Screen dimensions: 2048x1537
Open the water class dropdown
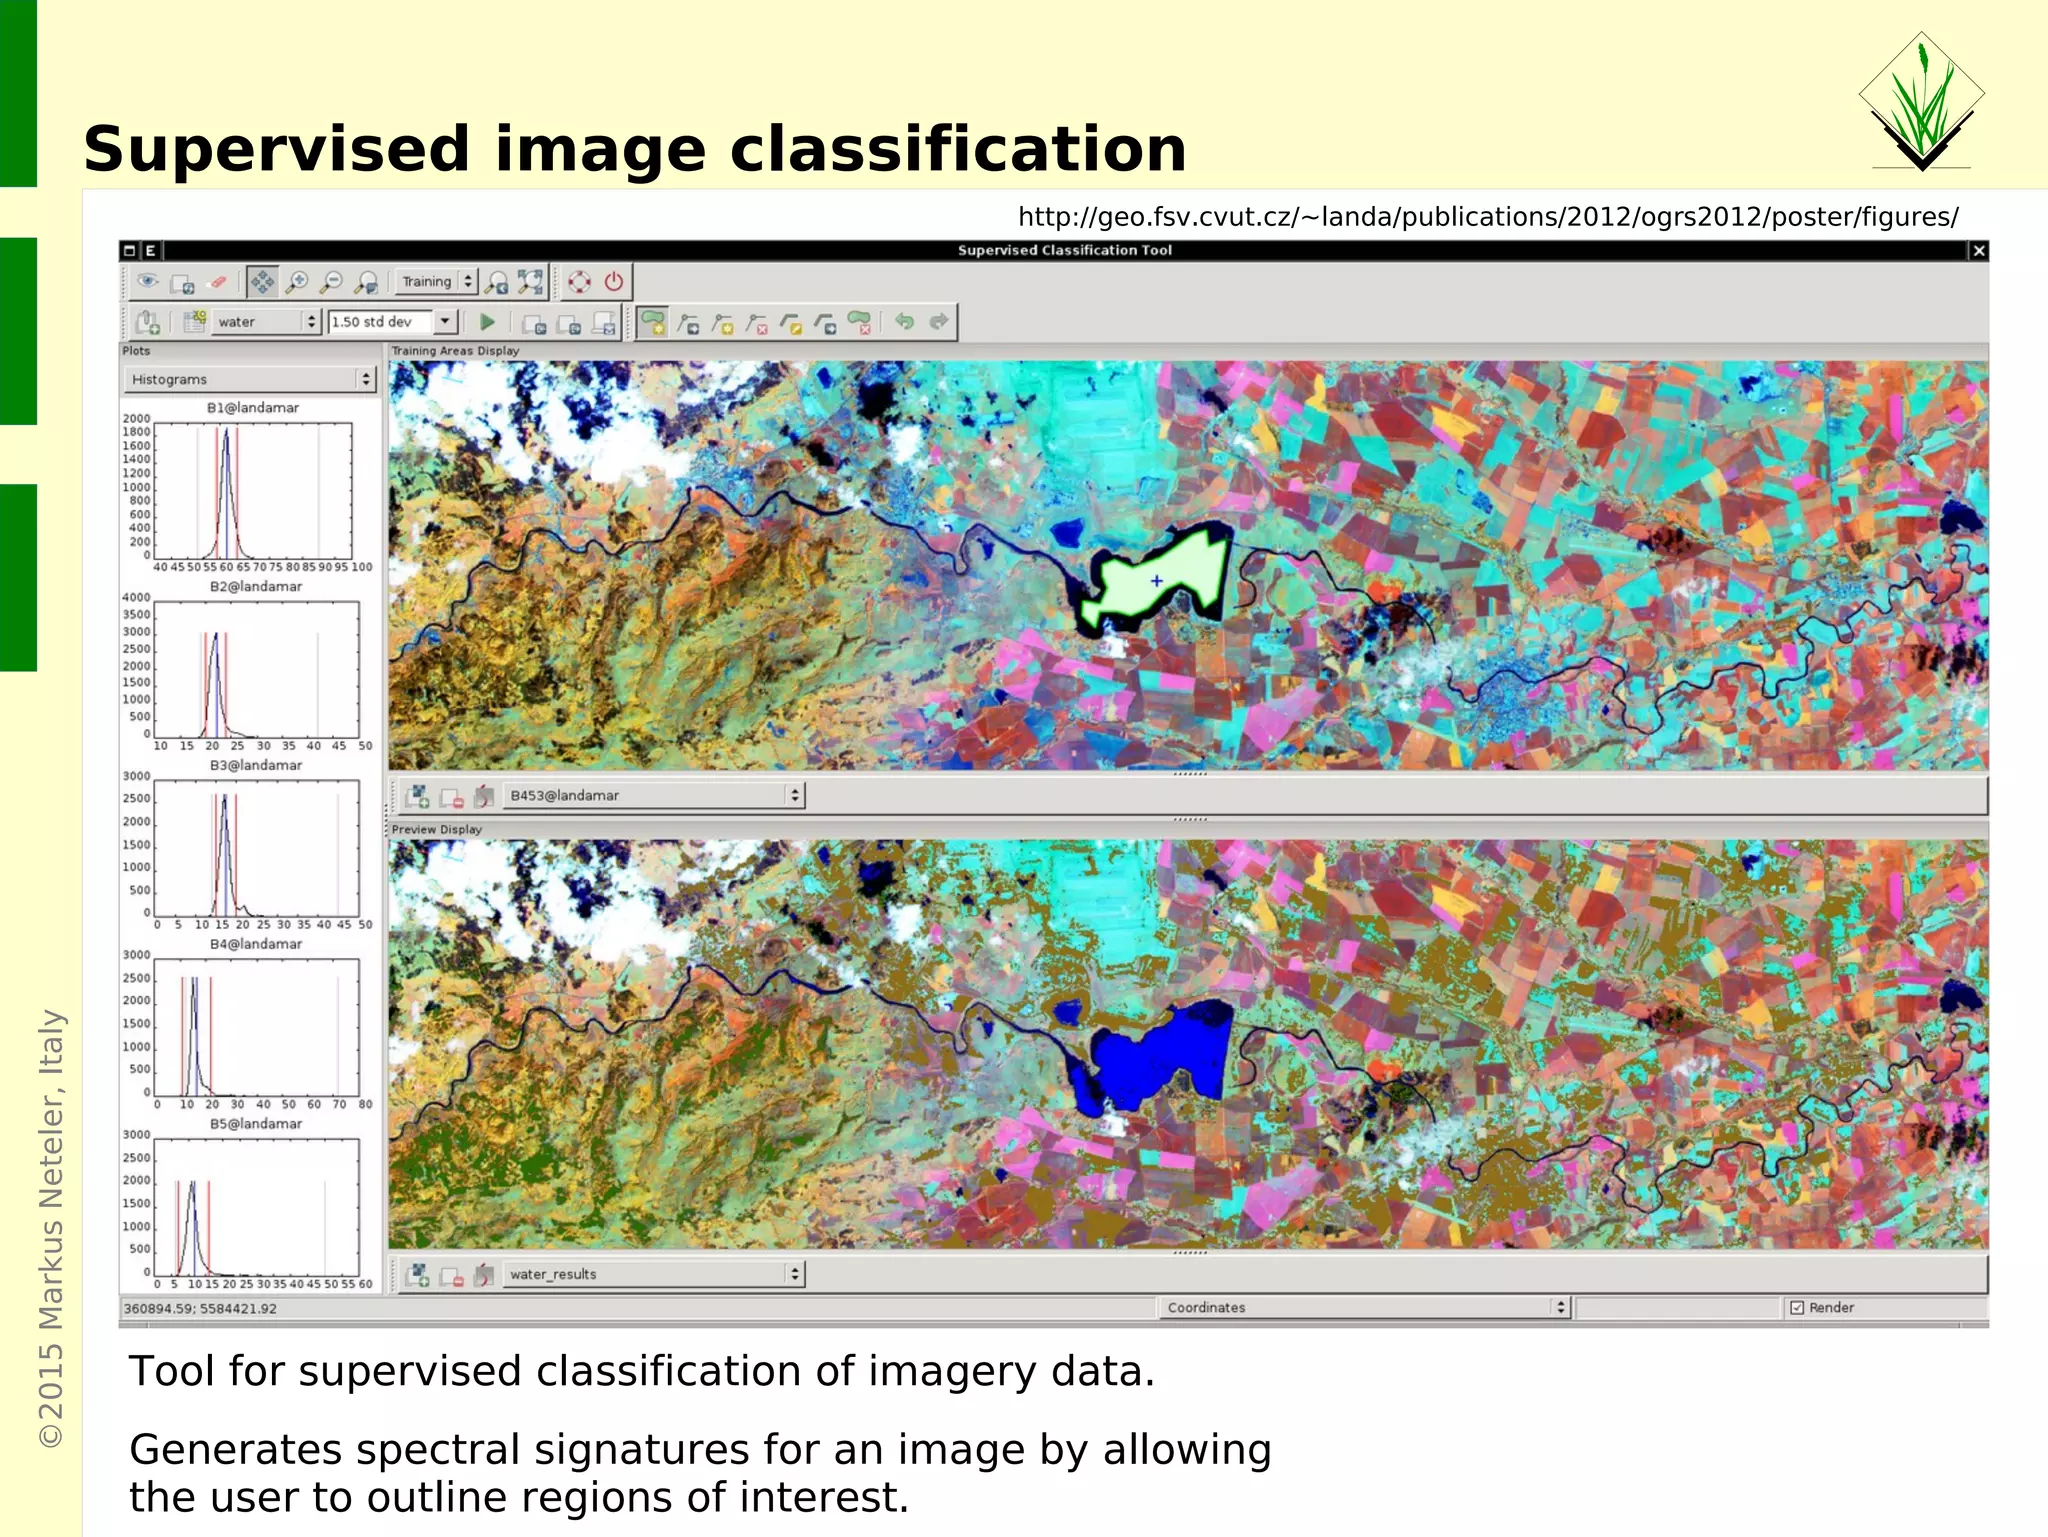point(265,322)
